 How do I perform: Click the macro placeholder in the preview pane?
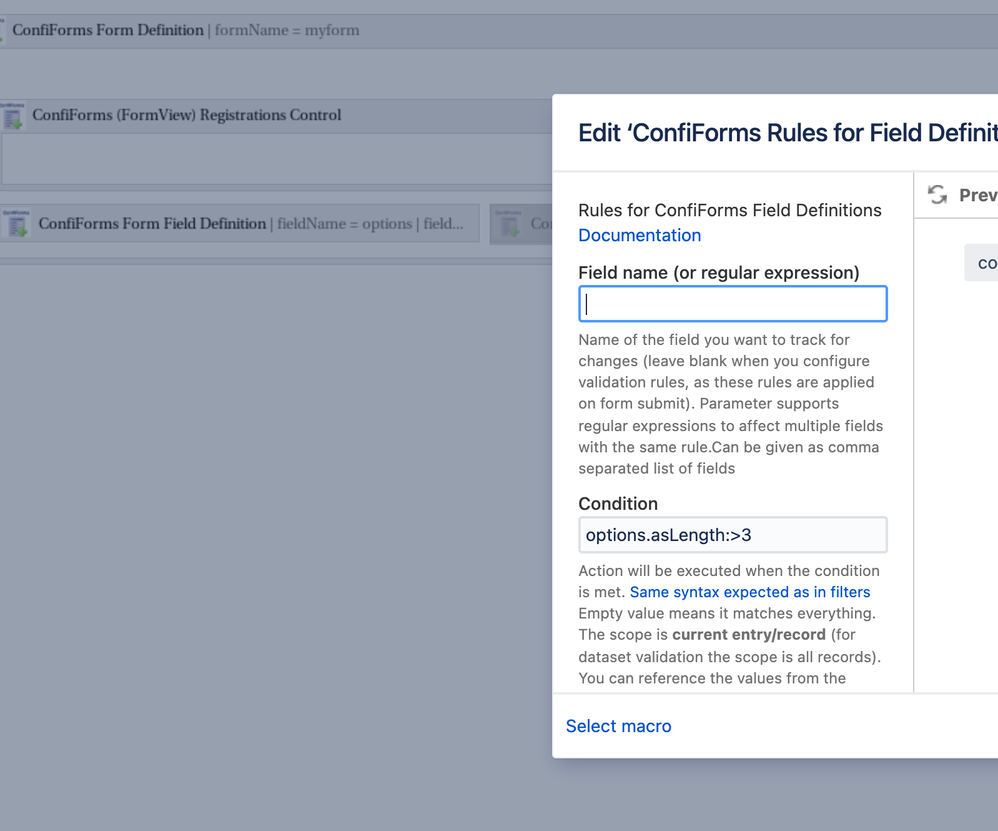point(982,264)
